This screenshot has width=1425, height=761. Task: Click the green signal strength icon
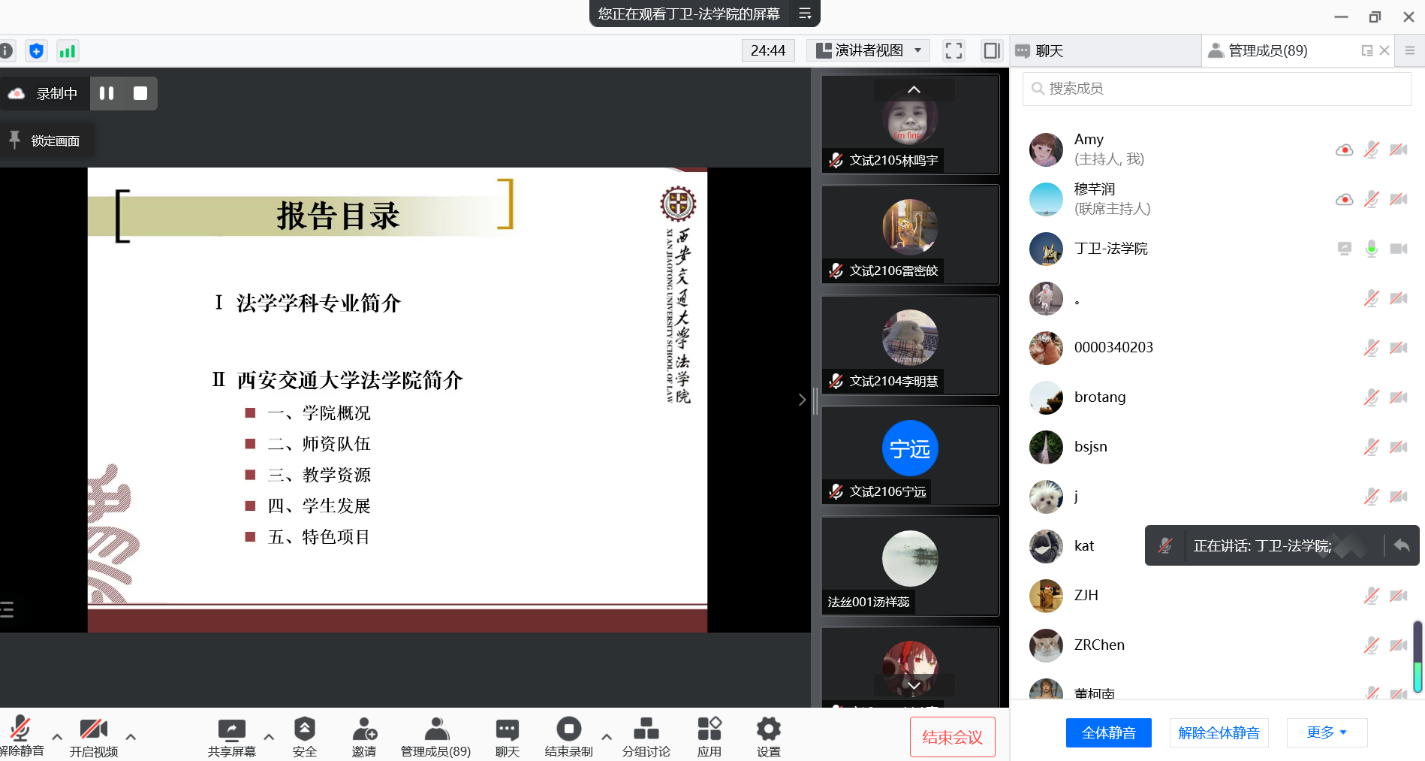(x=67, y=50)
